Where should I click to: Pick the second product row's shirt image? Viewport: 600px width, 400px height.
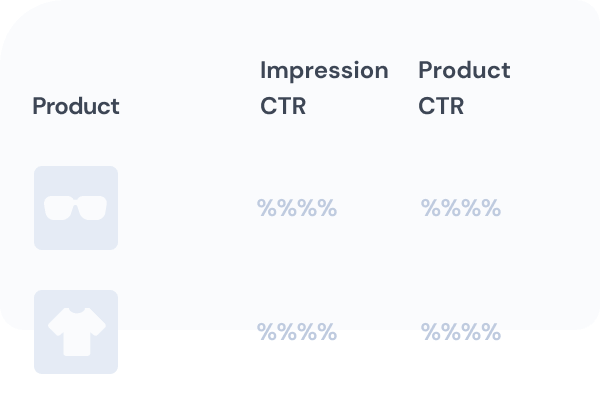click(76, 332)
